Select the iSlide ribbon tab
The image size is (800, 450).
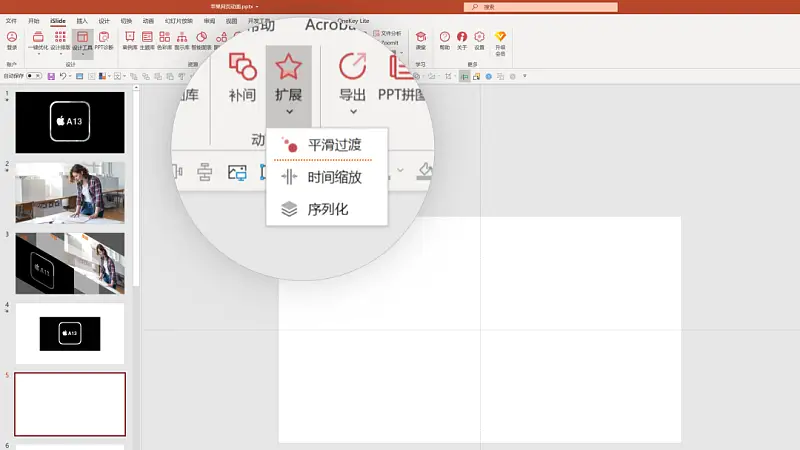click(x=58, y=21)
